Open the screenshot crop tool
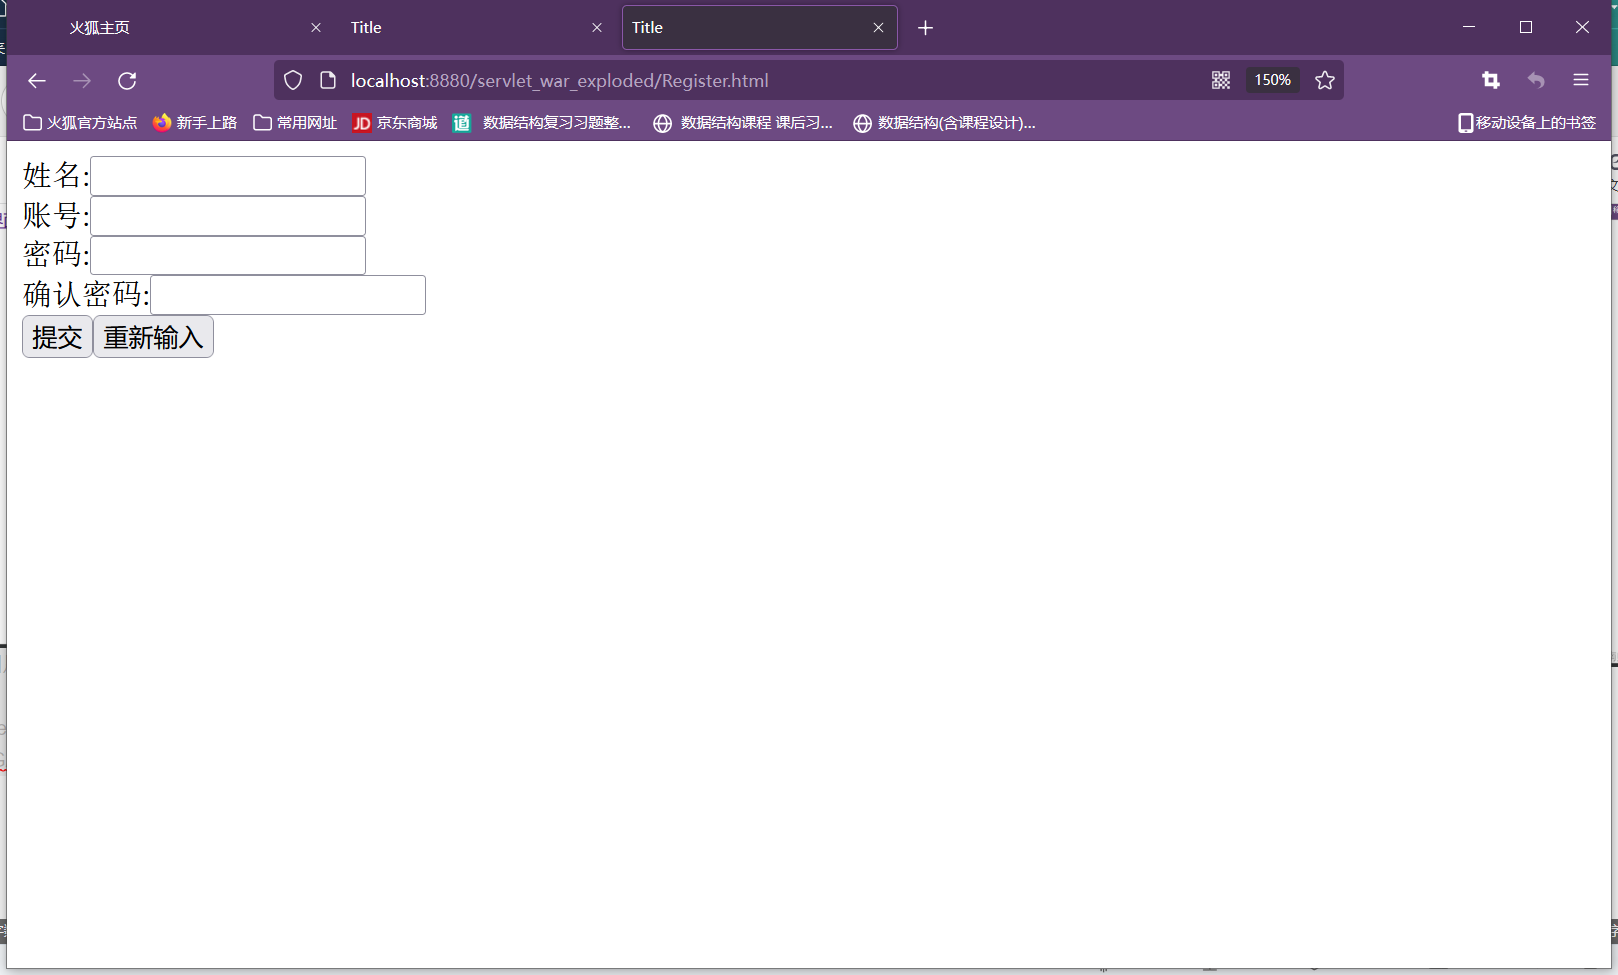Viewport: 1618px width, 975px height. point(1491,81)
